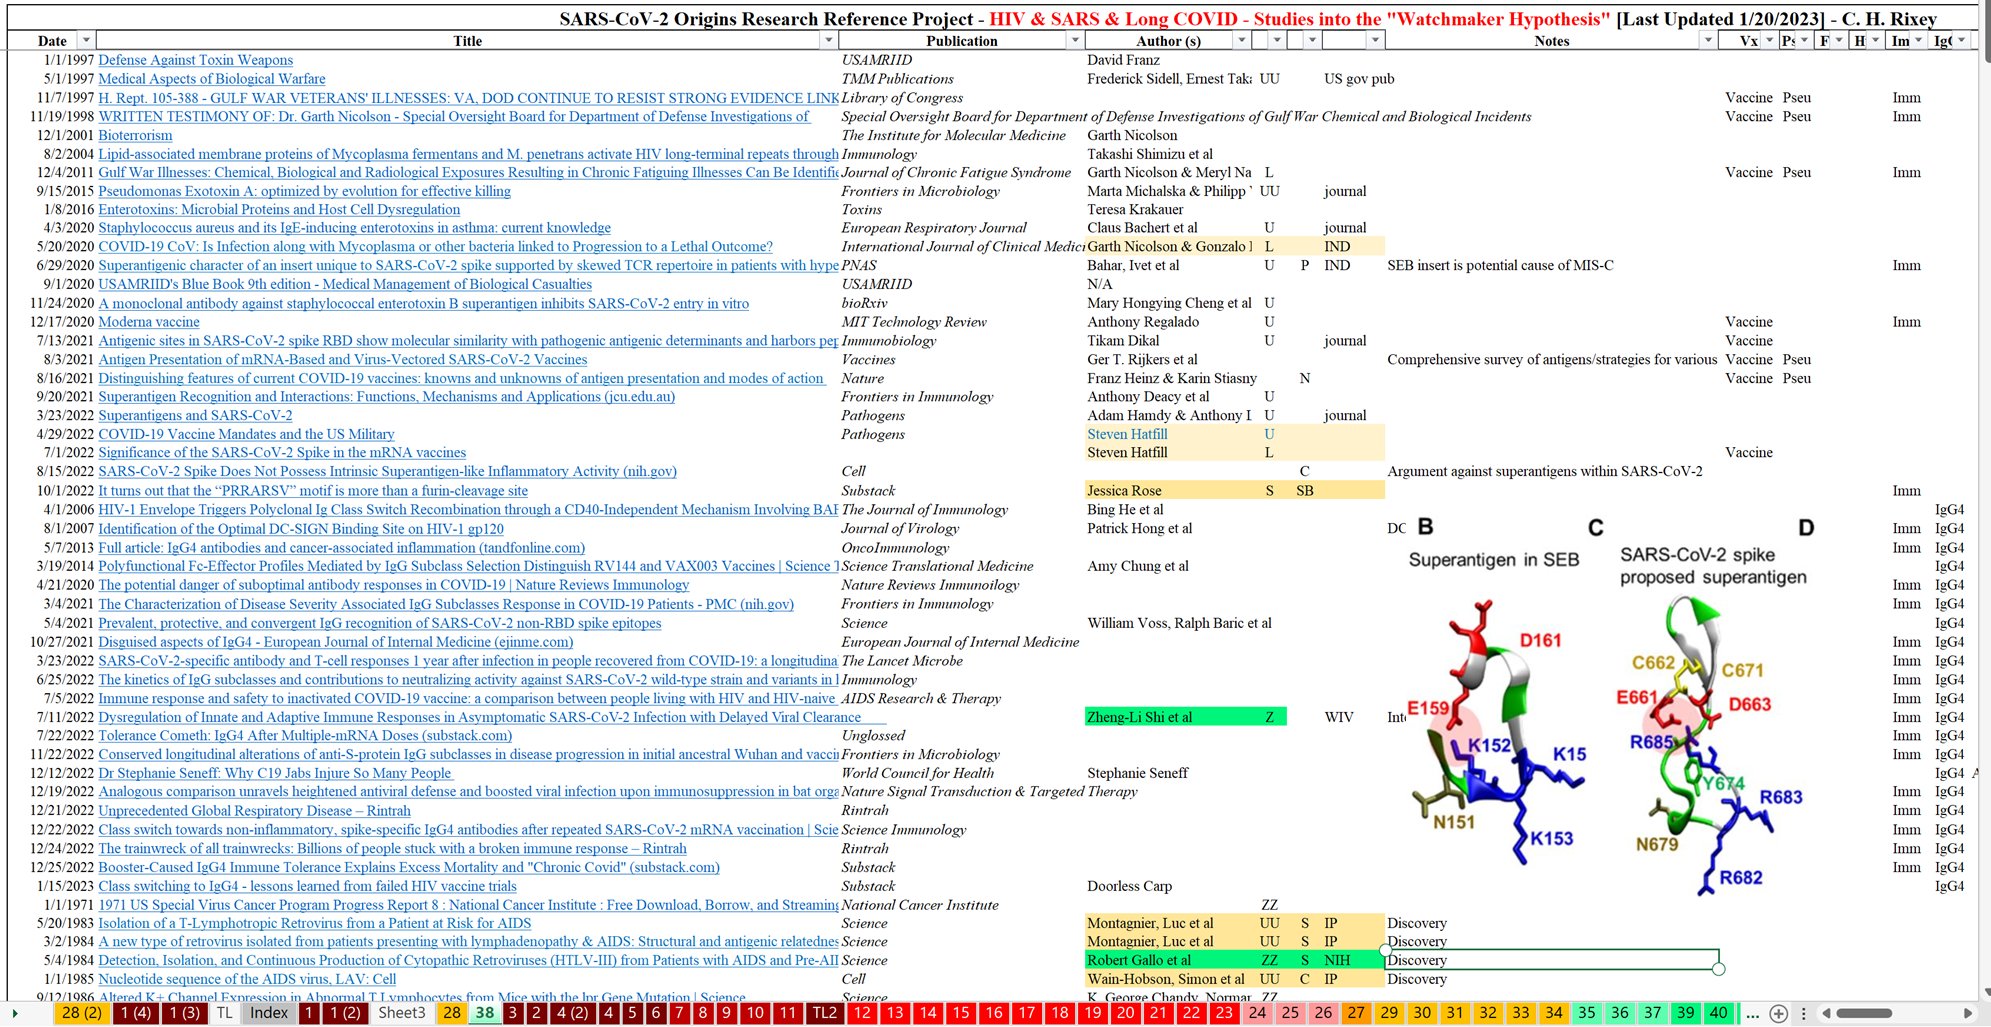Open 'Nucleotide sequence of the AIDS virus' link
The height and width of the screenshot is (1027, 1991).
247,979
